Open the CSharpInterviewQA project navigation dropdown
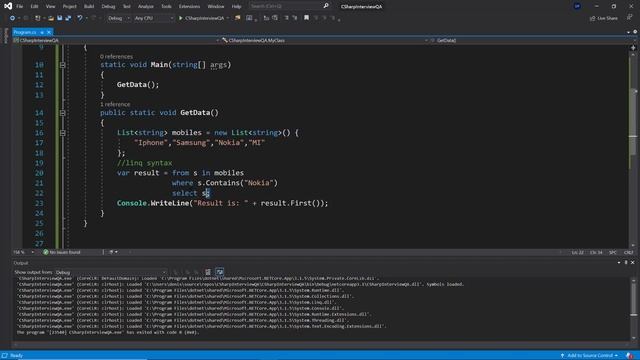 pyautogui.click(x=116, y=40)
